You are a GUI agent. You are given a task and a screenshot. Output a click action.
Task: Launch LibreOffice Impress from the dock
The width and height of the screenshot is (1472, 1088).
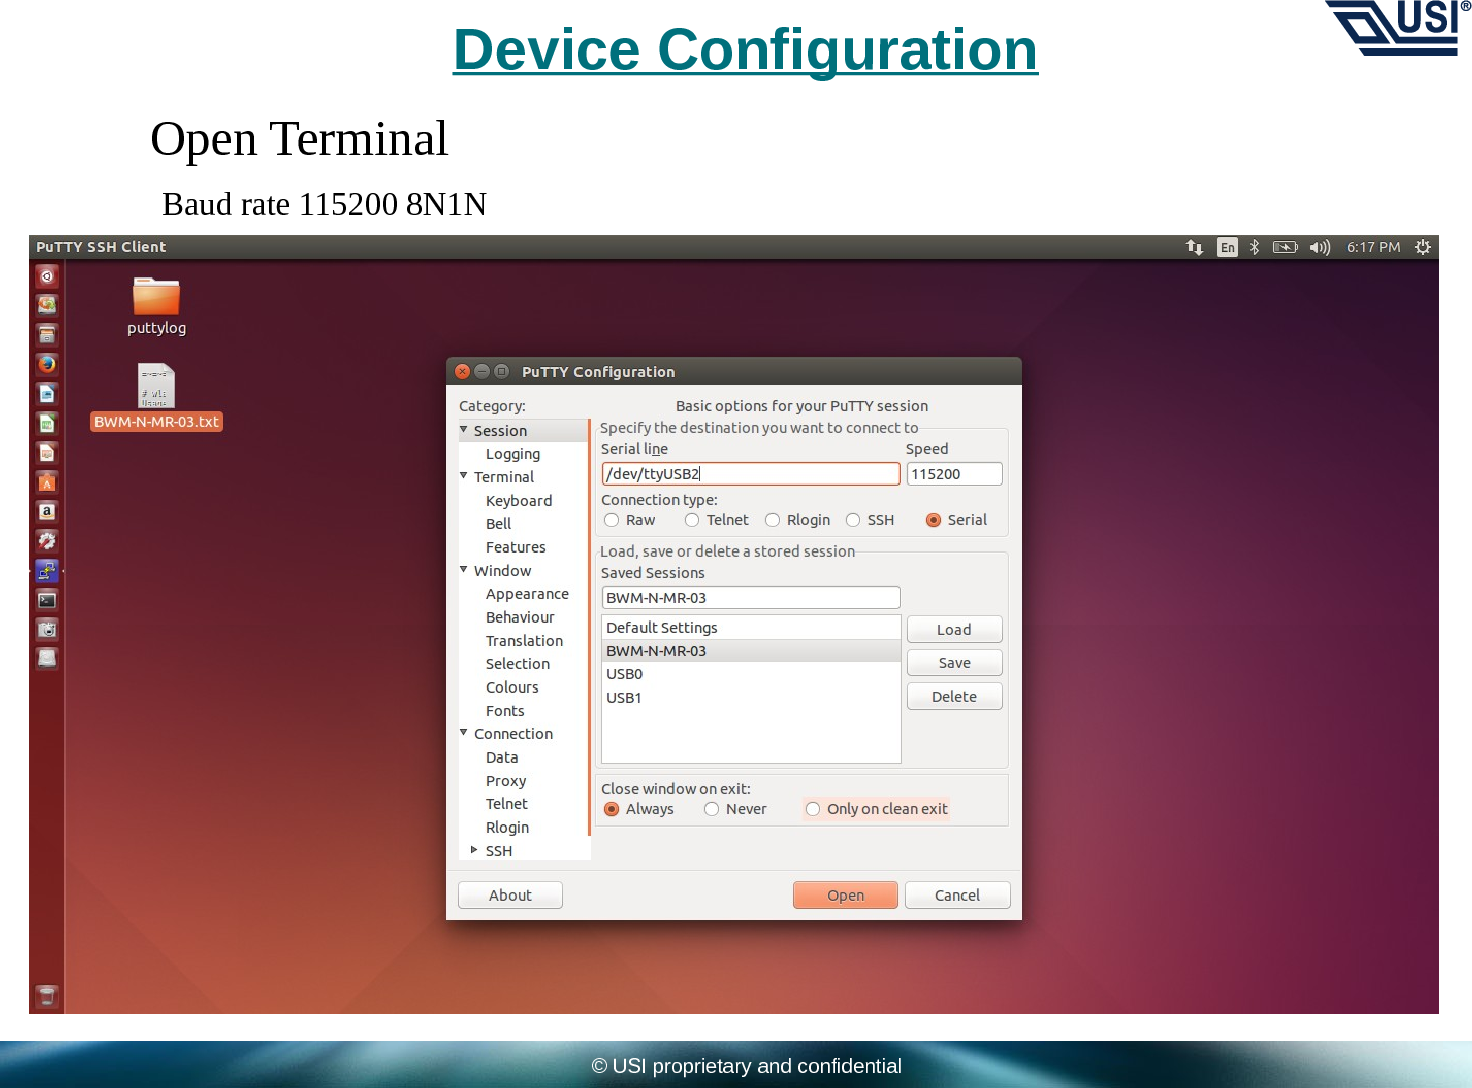[47, 453]
